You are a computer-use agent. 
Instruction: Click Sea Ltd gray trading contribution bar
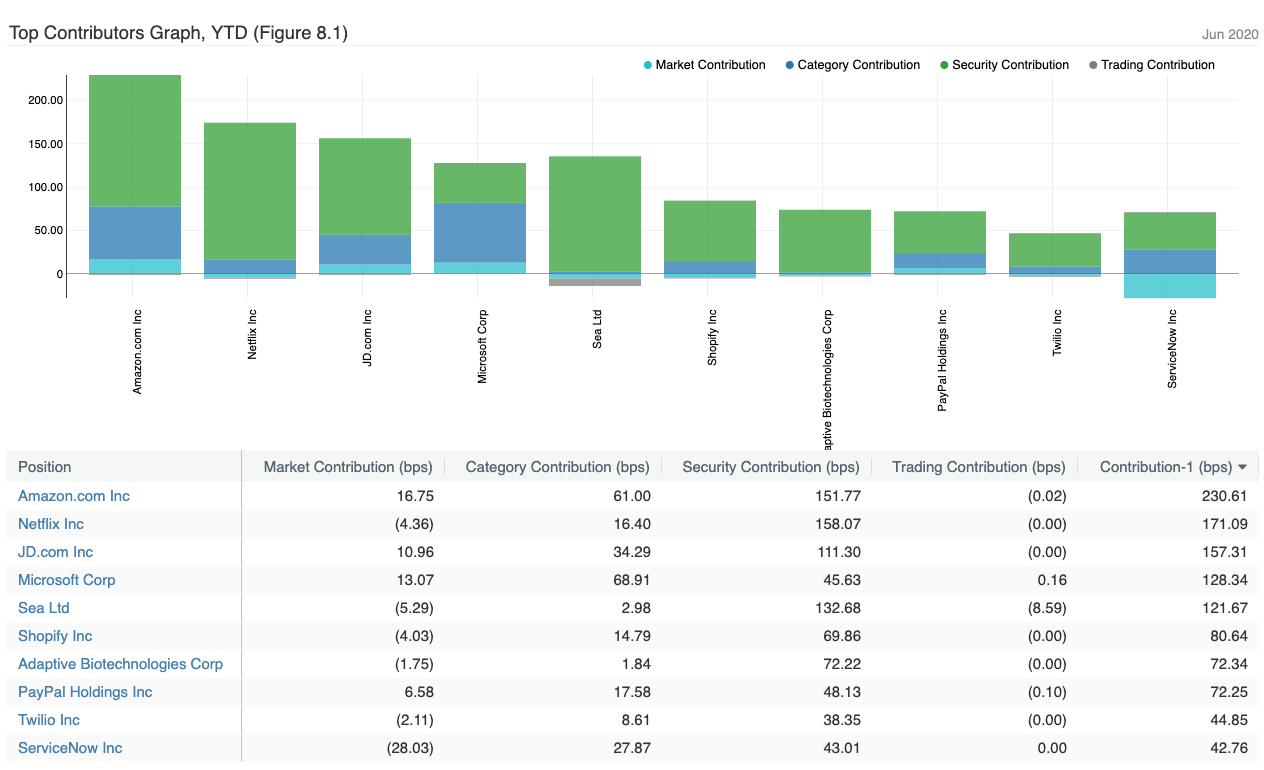tap(595, 282)
